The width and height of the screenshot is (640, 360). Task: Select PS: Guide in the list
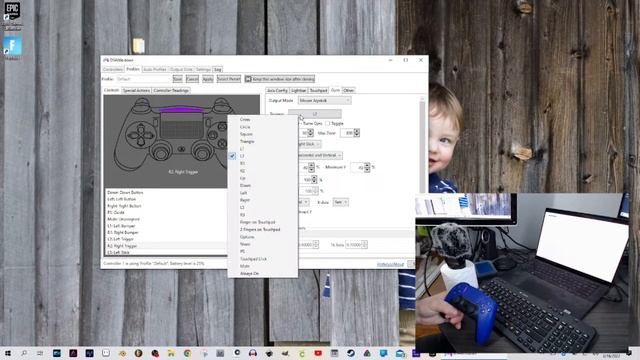point(166,212)
